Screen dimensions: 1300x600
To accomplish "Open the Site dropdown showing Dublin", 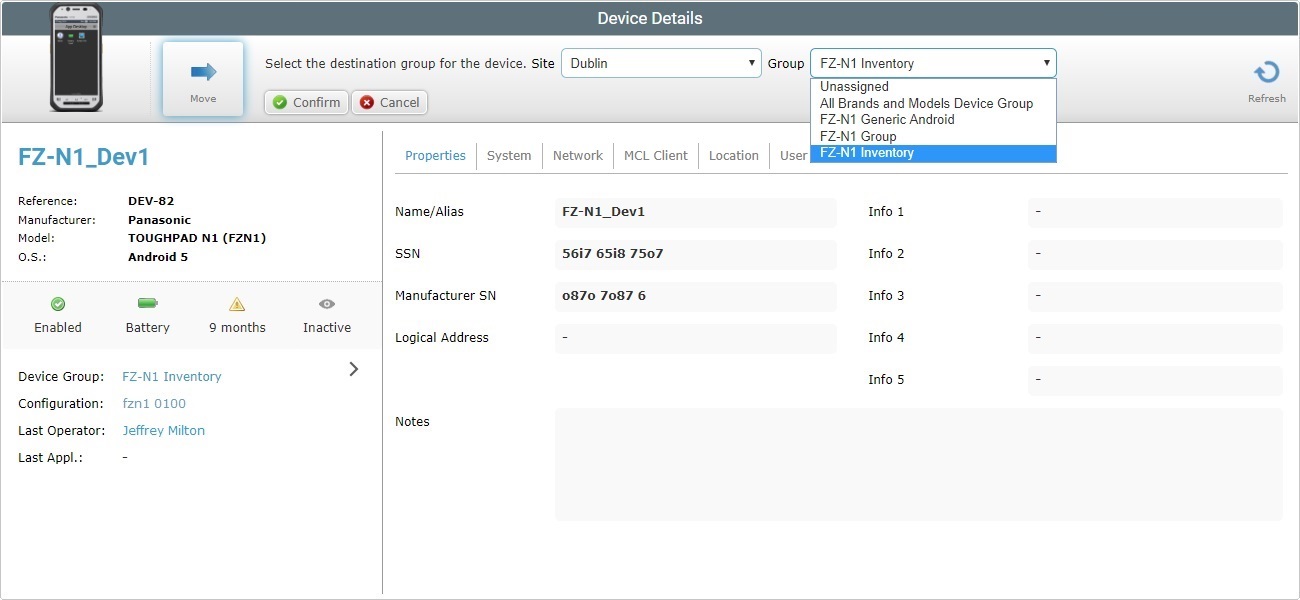I will click(x=660, y=63).
